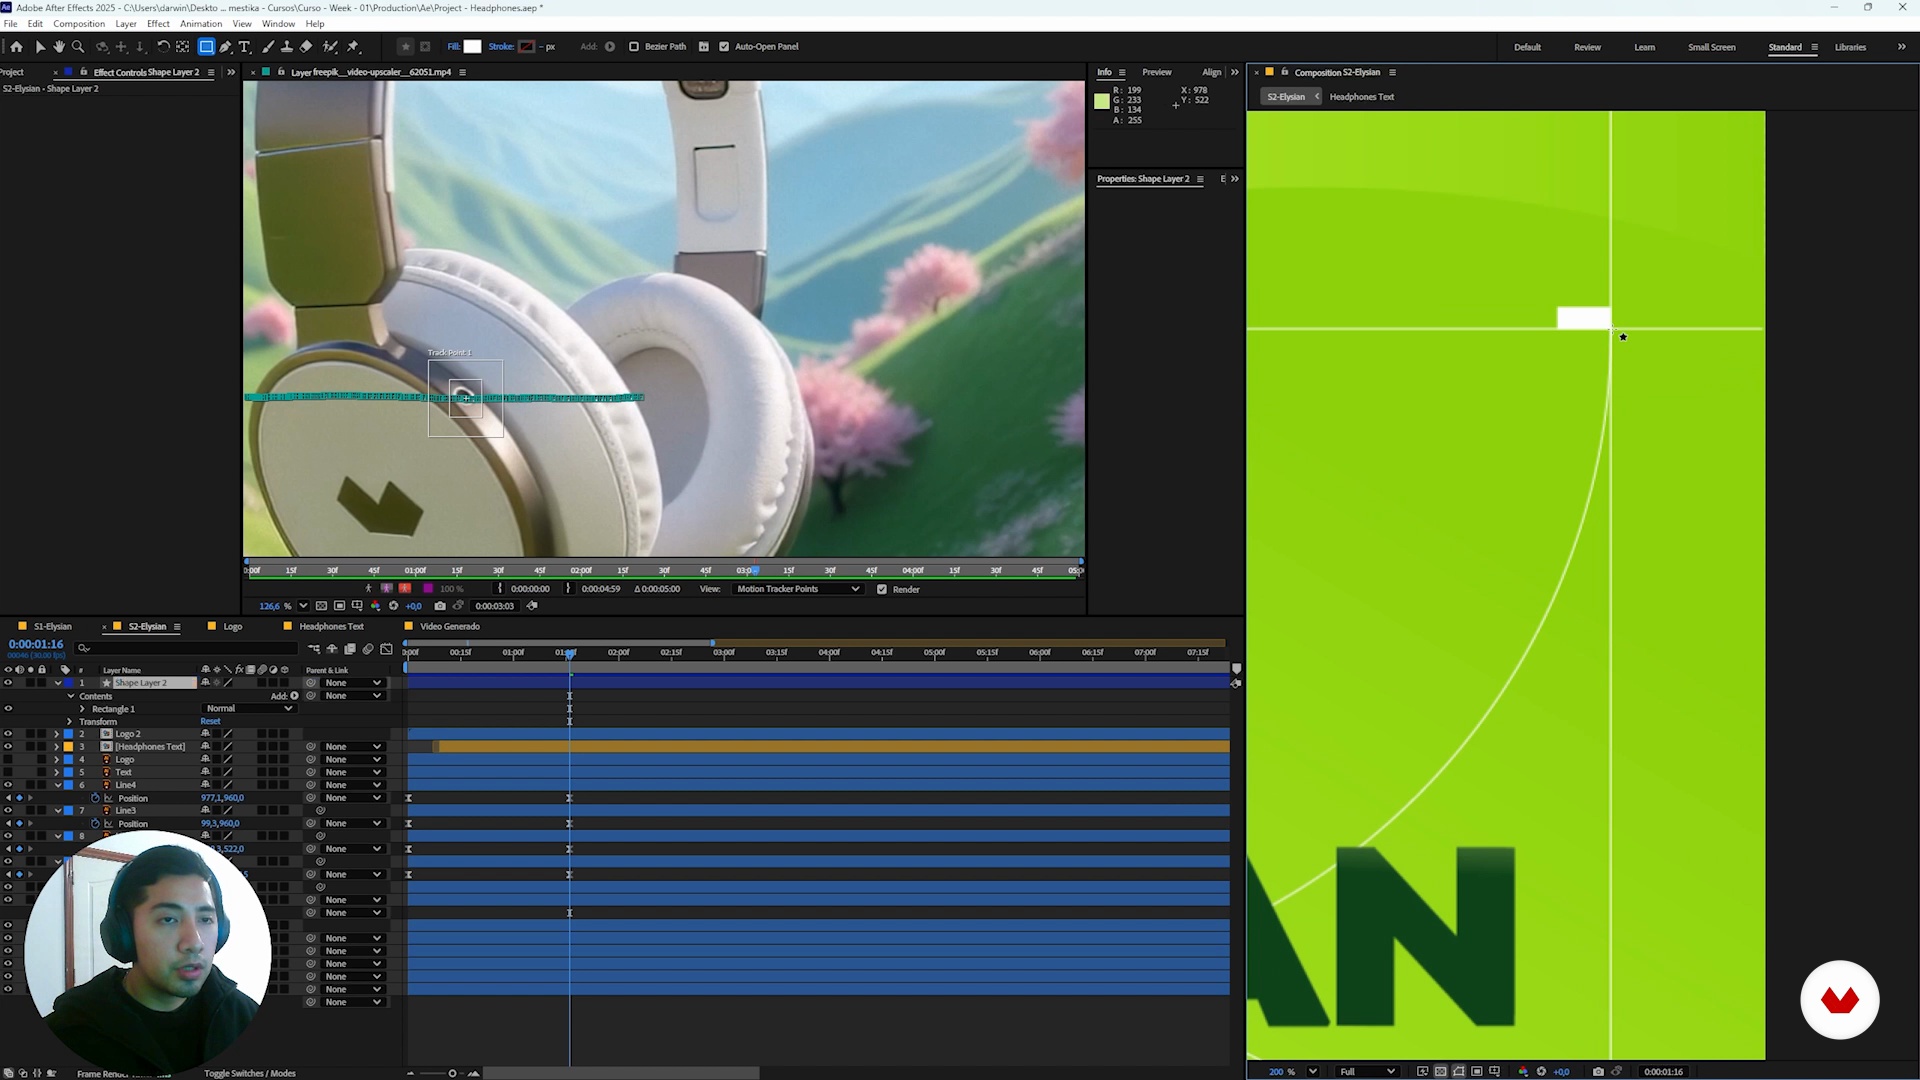The image size is (1920, 1080).
Task: Select the Type (T) tool
Action: point(244,47)
